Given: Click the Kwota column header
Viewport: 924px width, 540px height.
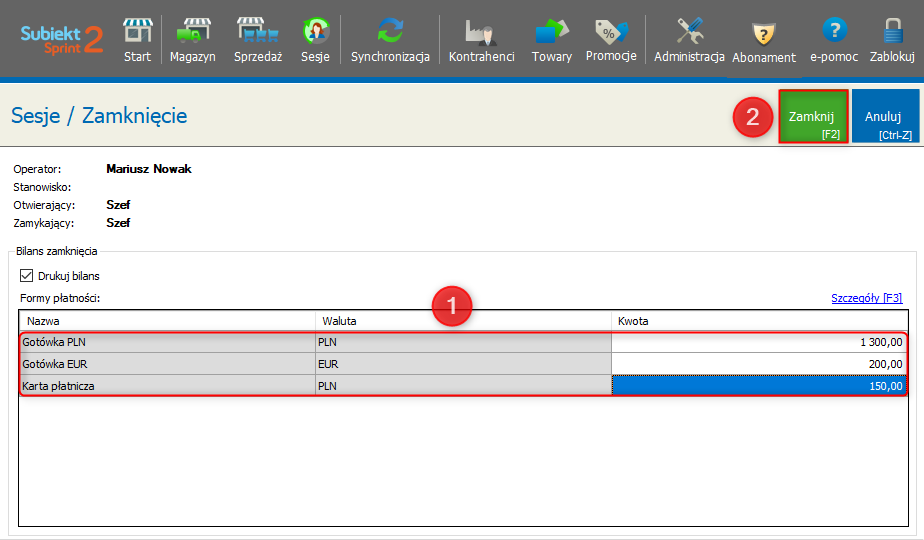Looking at the screenshot, I should 759,321.
